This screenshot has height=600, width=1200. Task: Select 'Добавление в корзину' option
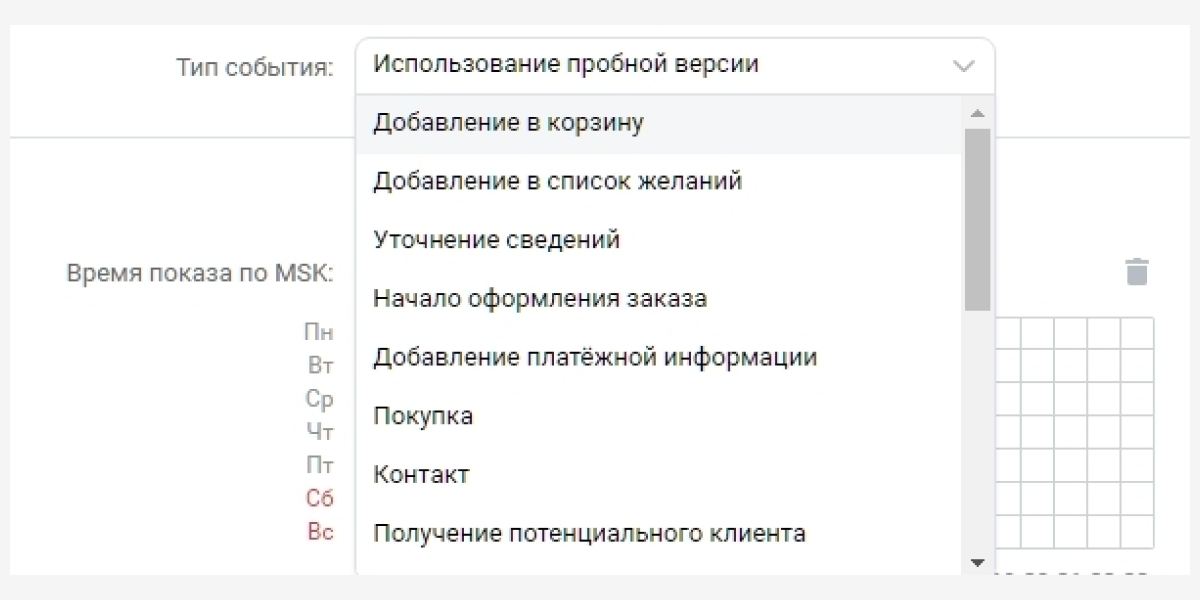click(508, 123)
